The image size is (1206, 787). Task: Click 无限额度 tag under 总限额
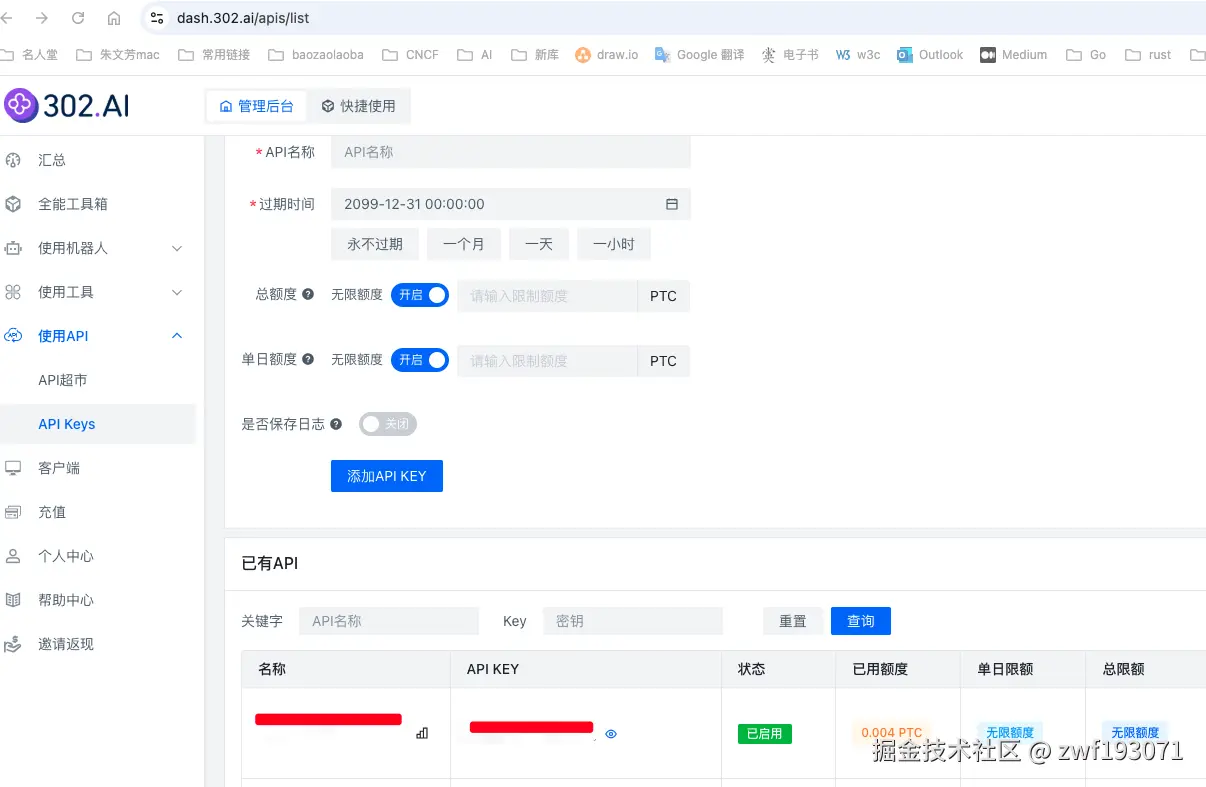point(1135,733)
